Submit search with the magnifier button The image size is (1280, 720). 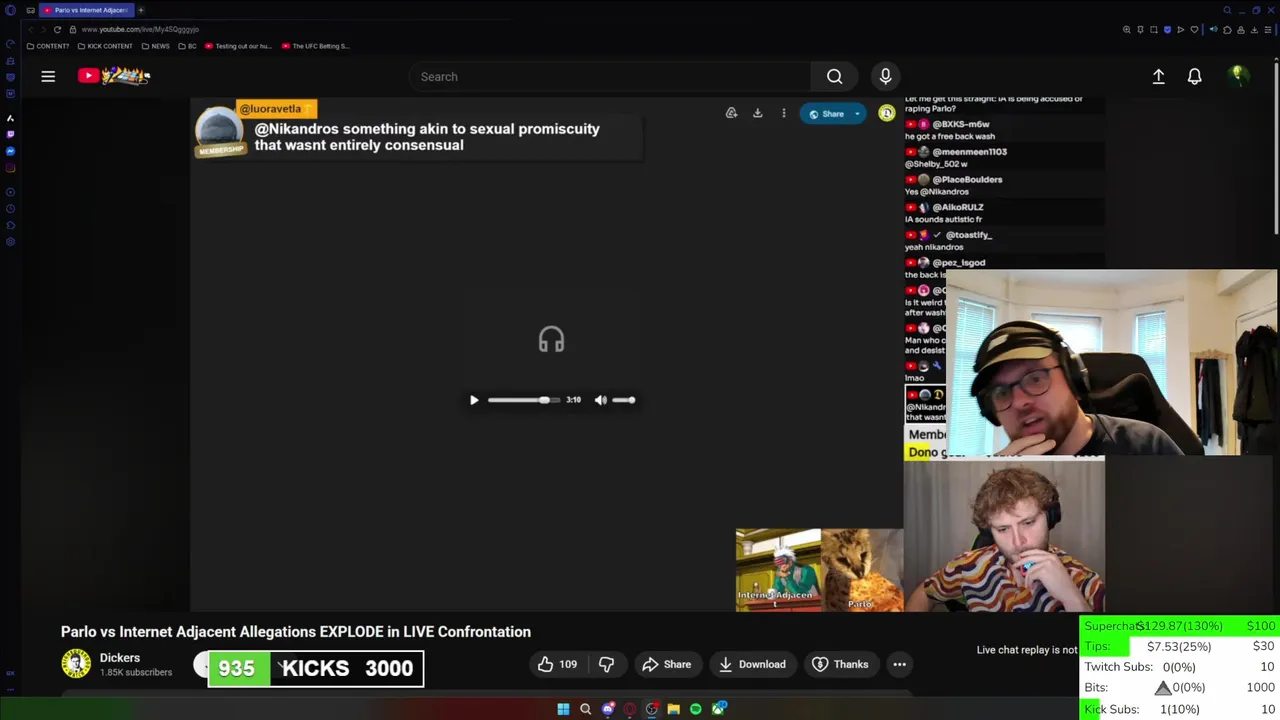point(834,76)
